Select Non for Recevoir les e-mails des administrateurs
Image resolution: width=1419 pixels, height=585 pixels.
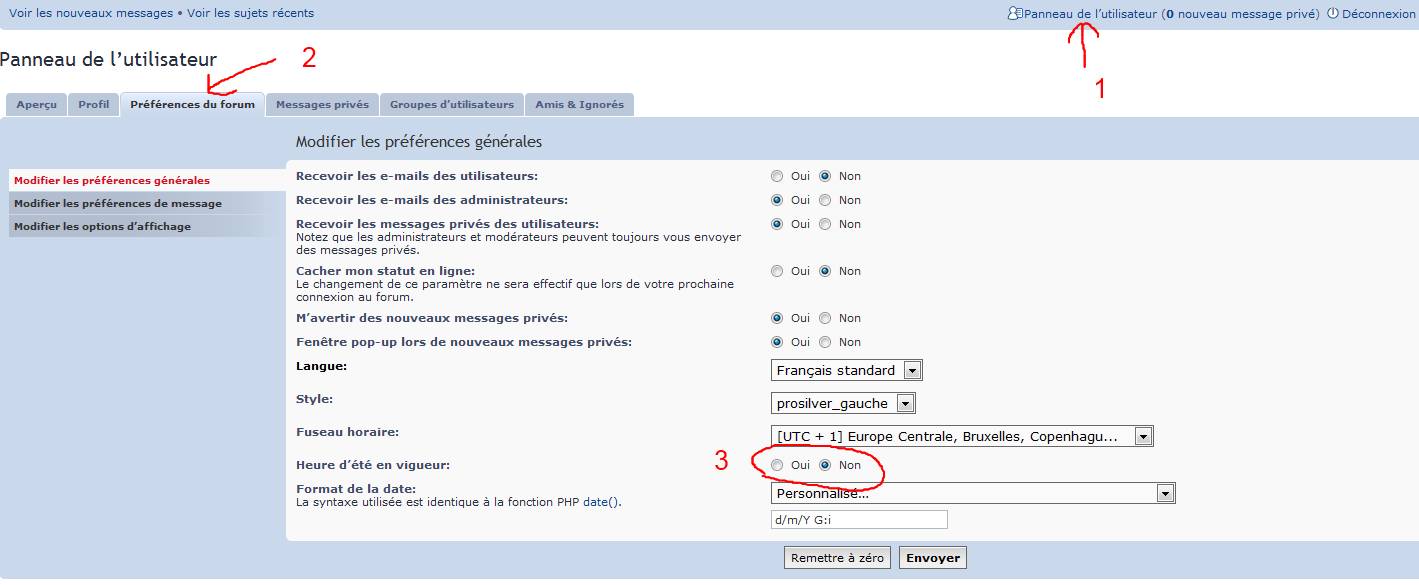point(825,200)
